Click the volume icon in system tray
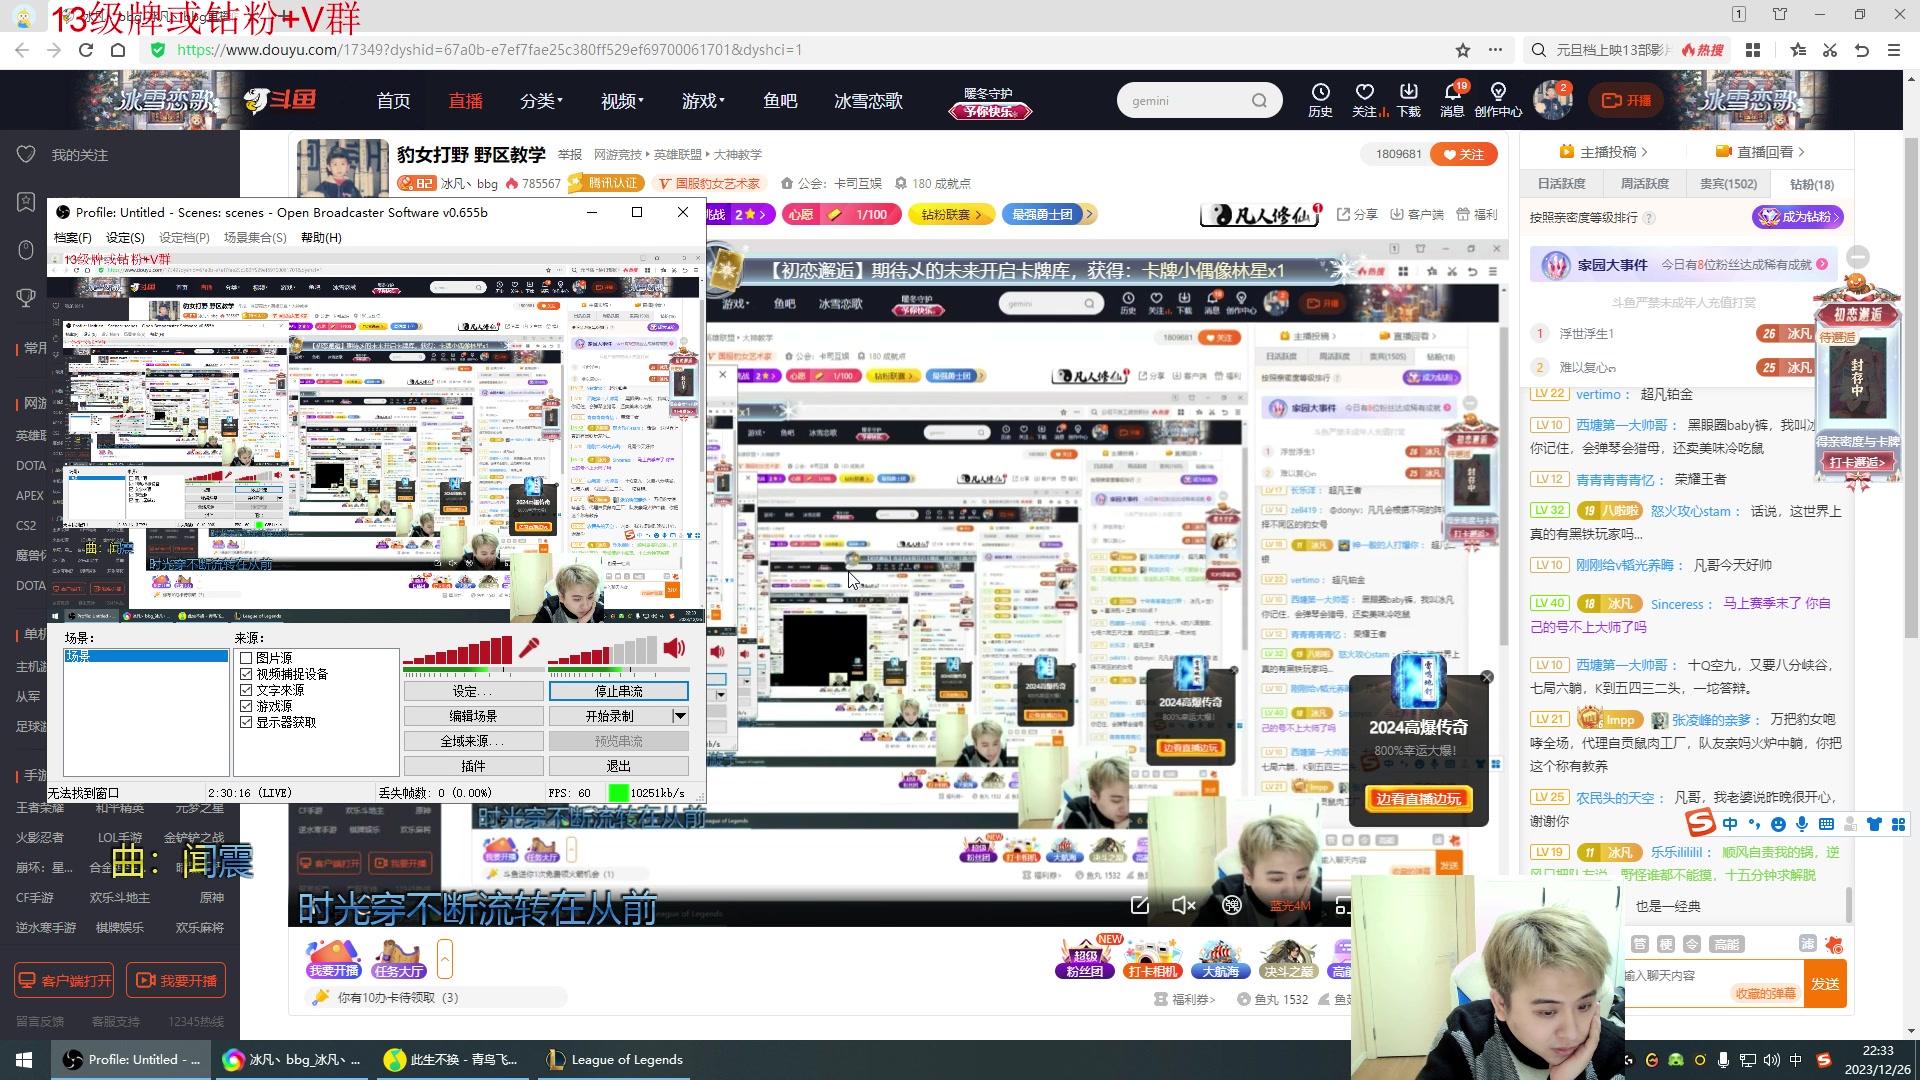Screen dimensions: 1920x1080 pos(1771,1059)
